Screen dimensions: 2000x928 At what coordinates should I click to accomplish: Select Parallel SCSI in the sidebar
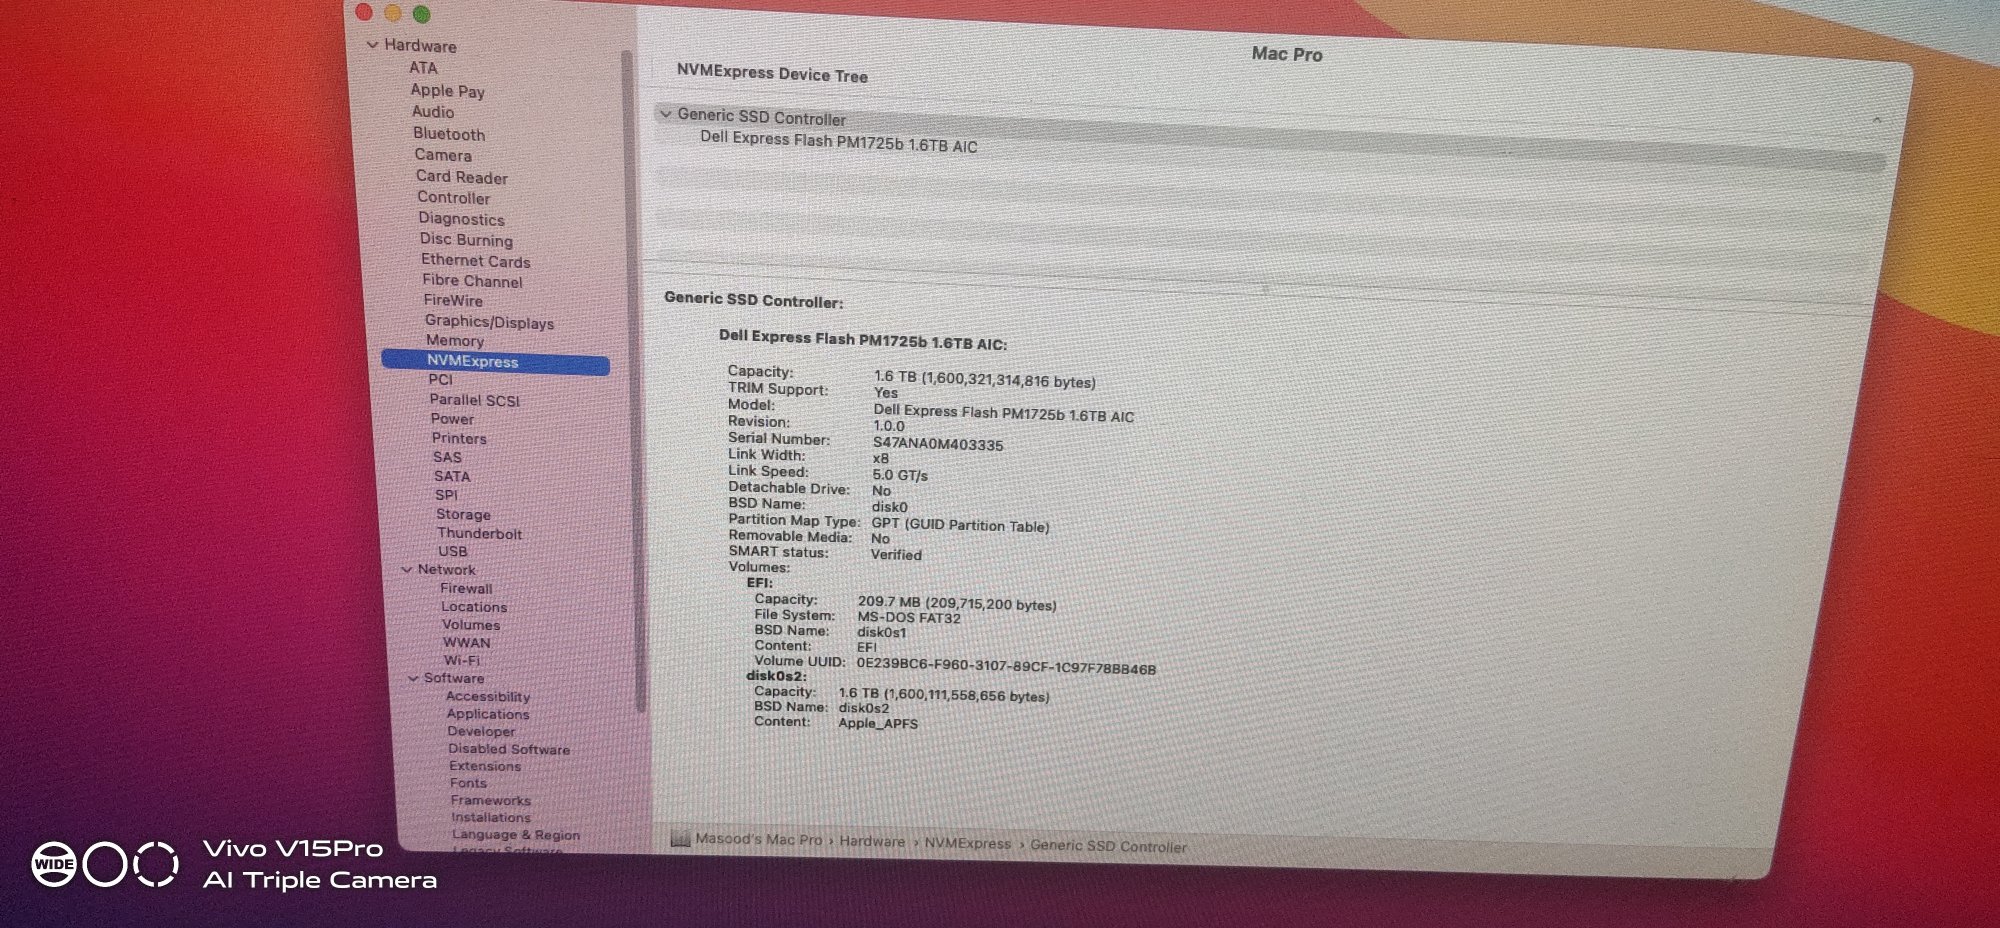pyautogui.click(x=475, y=400)
